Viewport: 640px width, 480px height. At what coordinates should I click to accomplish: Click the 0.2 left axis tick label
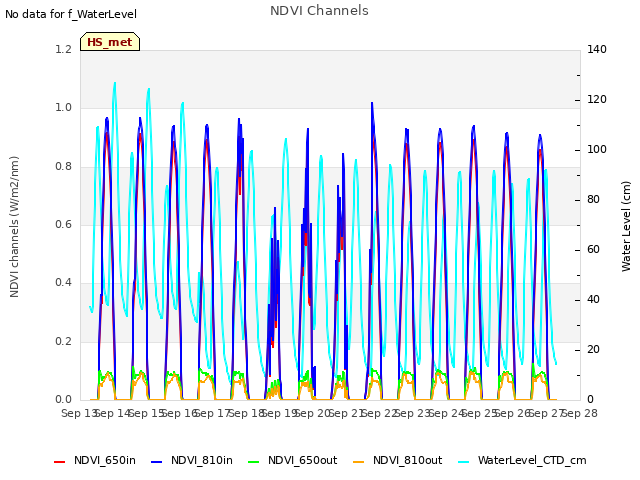(64, 342)
